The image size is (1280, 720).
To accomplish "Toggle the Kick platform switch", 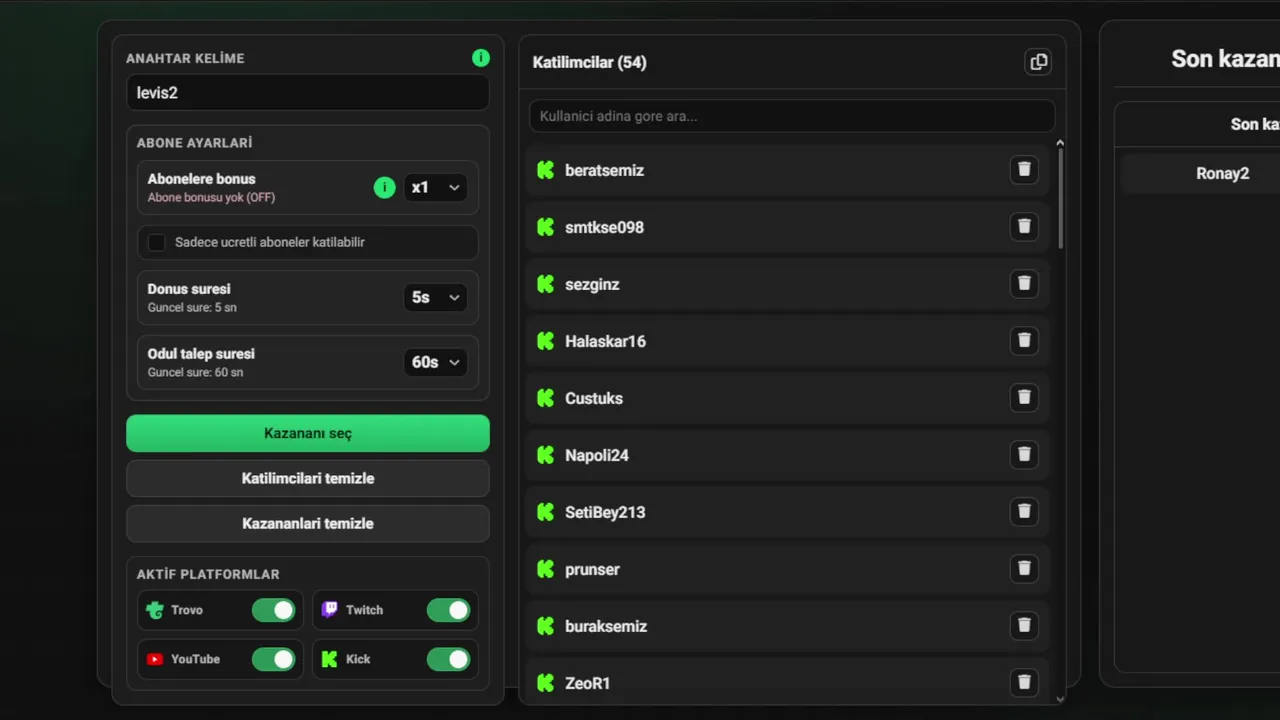I will [448, 659].
